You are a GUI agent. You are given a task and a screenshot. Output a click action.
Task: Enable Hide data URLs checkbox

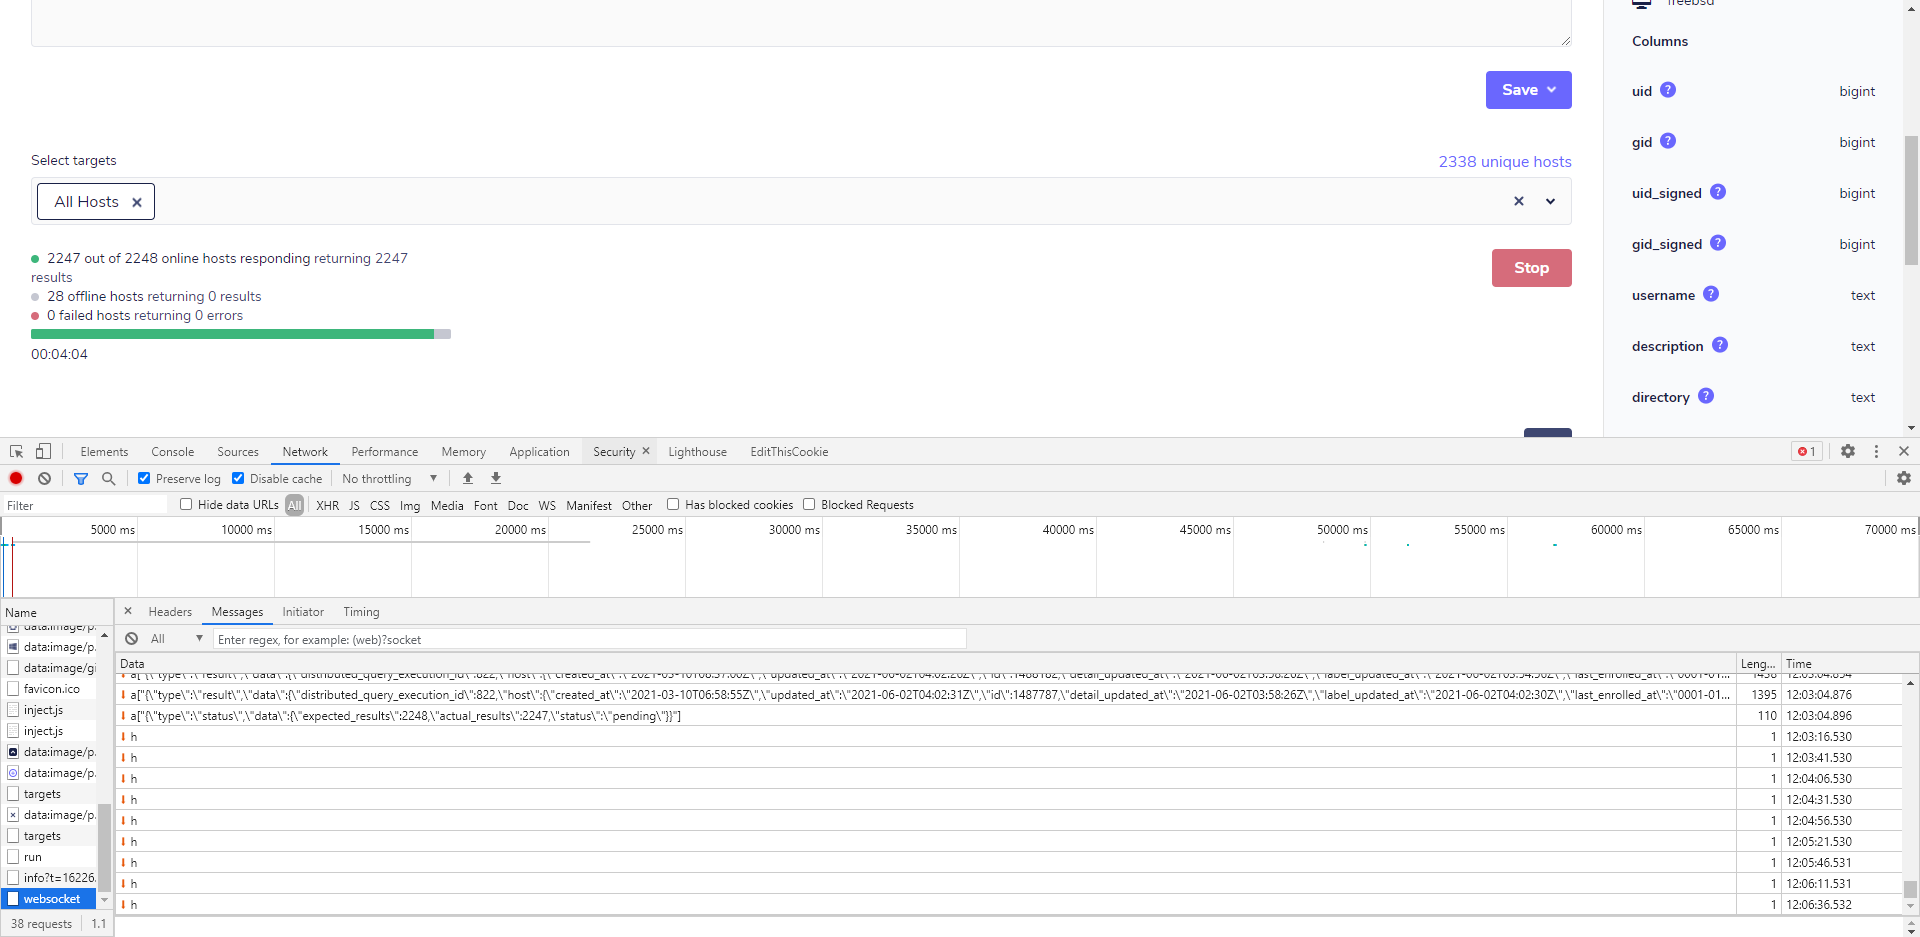[x=186, y=505]
